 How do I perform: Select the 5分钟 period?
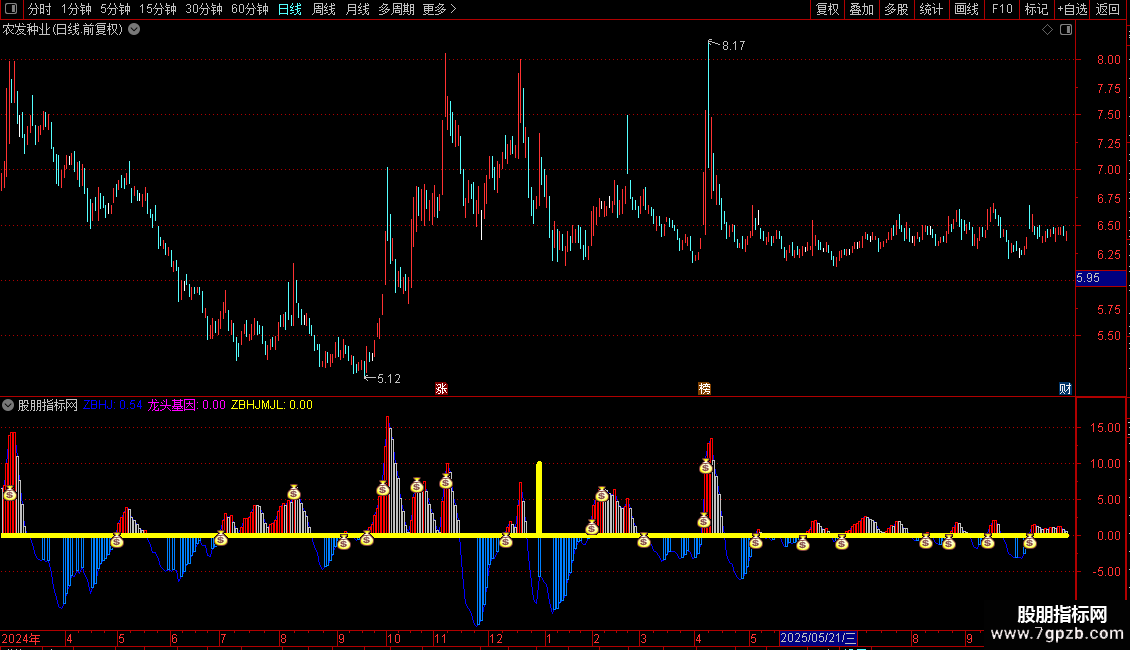tap(115, 9)
